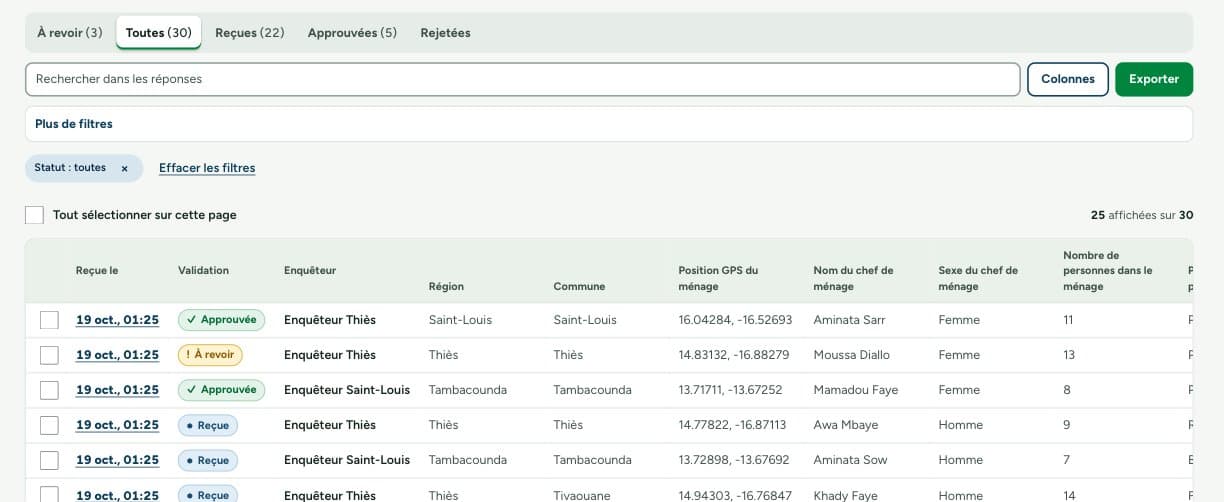Switch to the 'À revoir (3)' tab
1224x502 pixels.
(x=70, y=33)
